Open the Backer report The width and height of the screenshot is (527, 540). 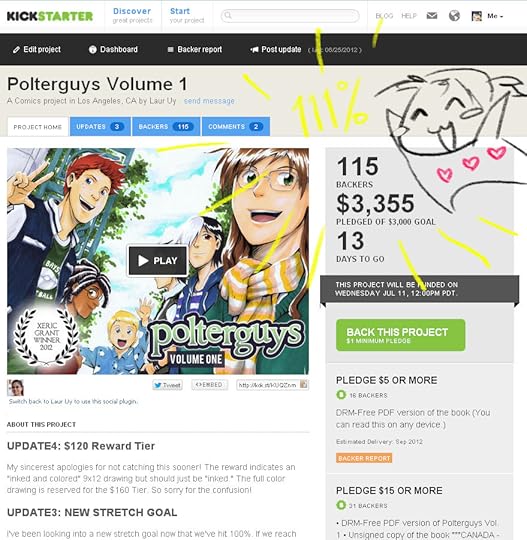195,50
